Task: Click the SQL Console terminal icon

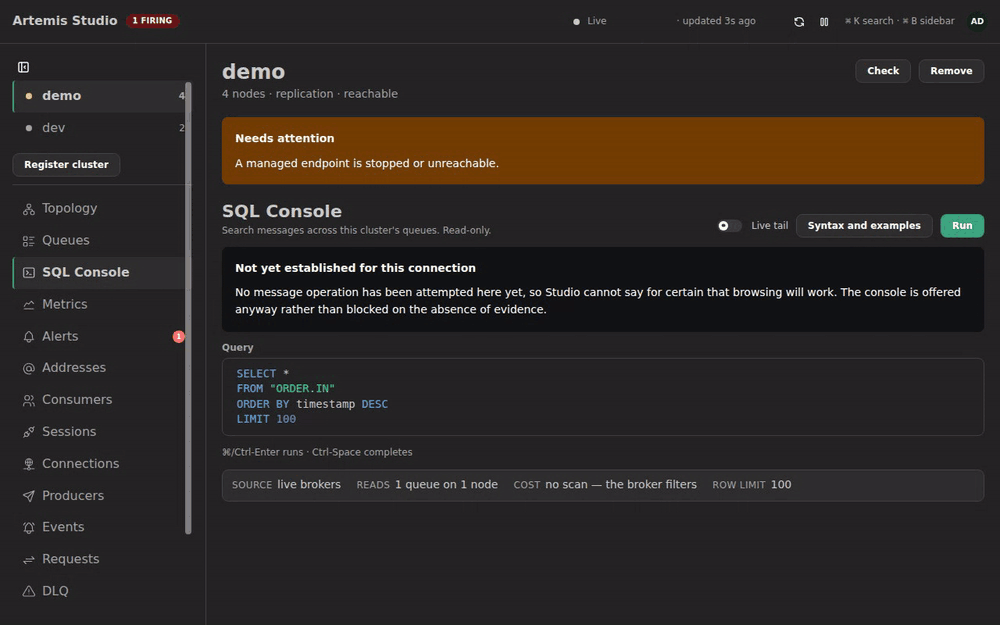Action: [x=29, y=273]
